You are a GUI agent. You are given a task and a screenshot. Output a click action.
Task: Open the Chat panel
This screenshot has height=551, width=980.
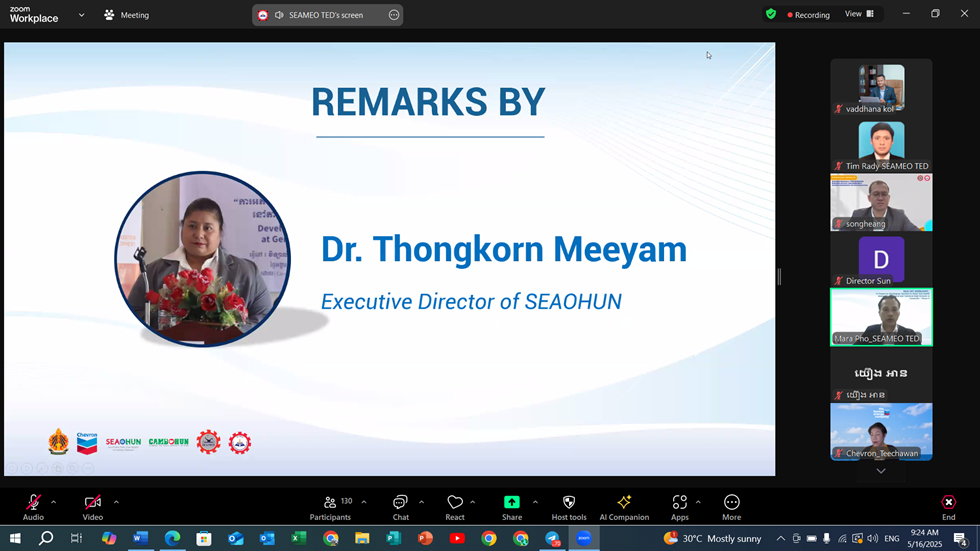[x=400, y=503]
